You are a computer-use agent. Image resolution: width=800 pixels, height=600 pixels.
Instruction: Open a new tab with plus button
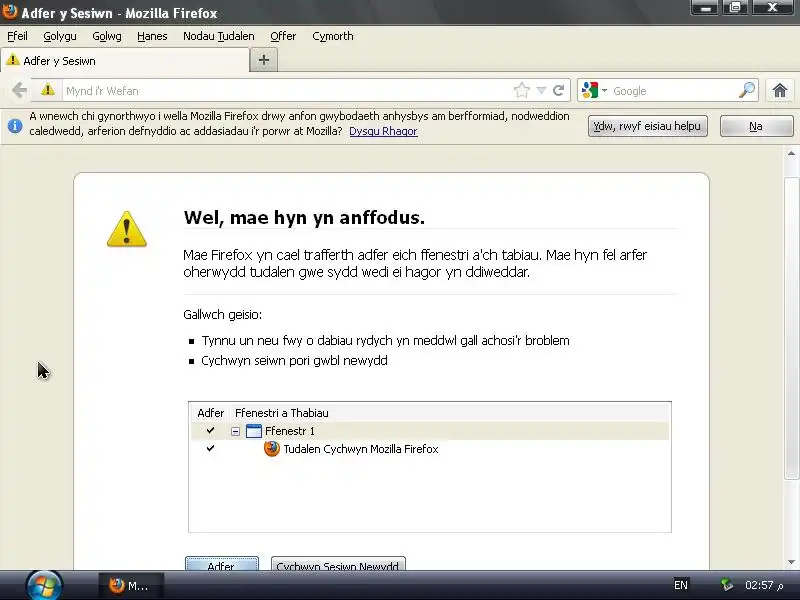[264, 60]
